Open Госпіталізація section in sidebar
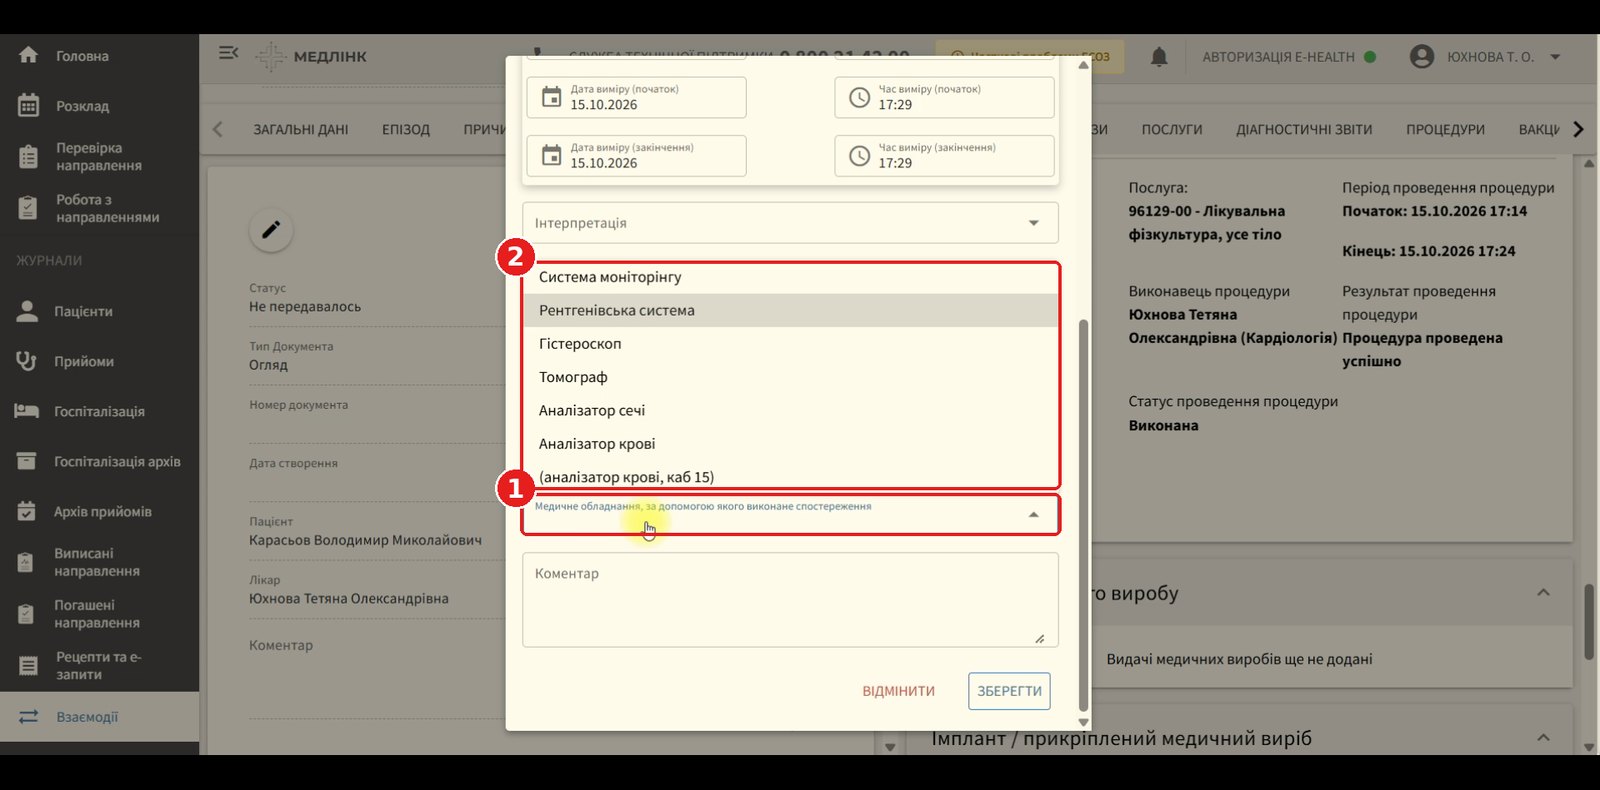 99,411
